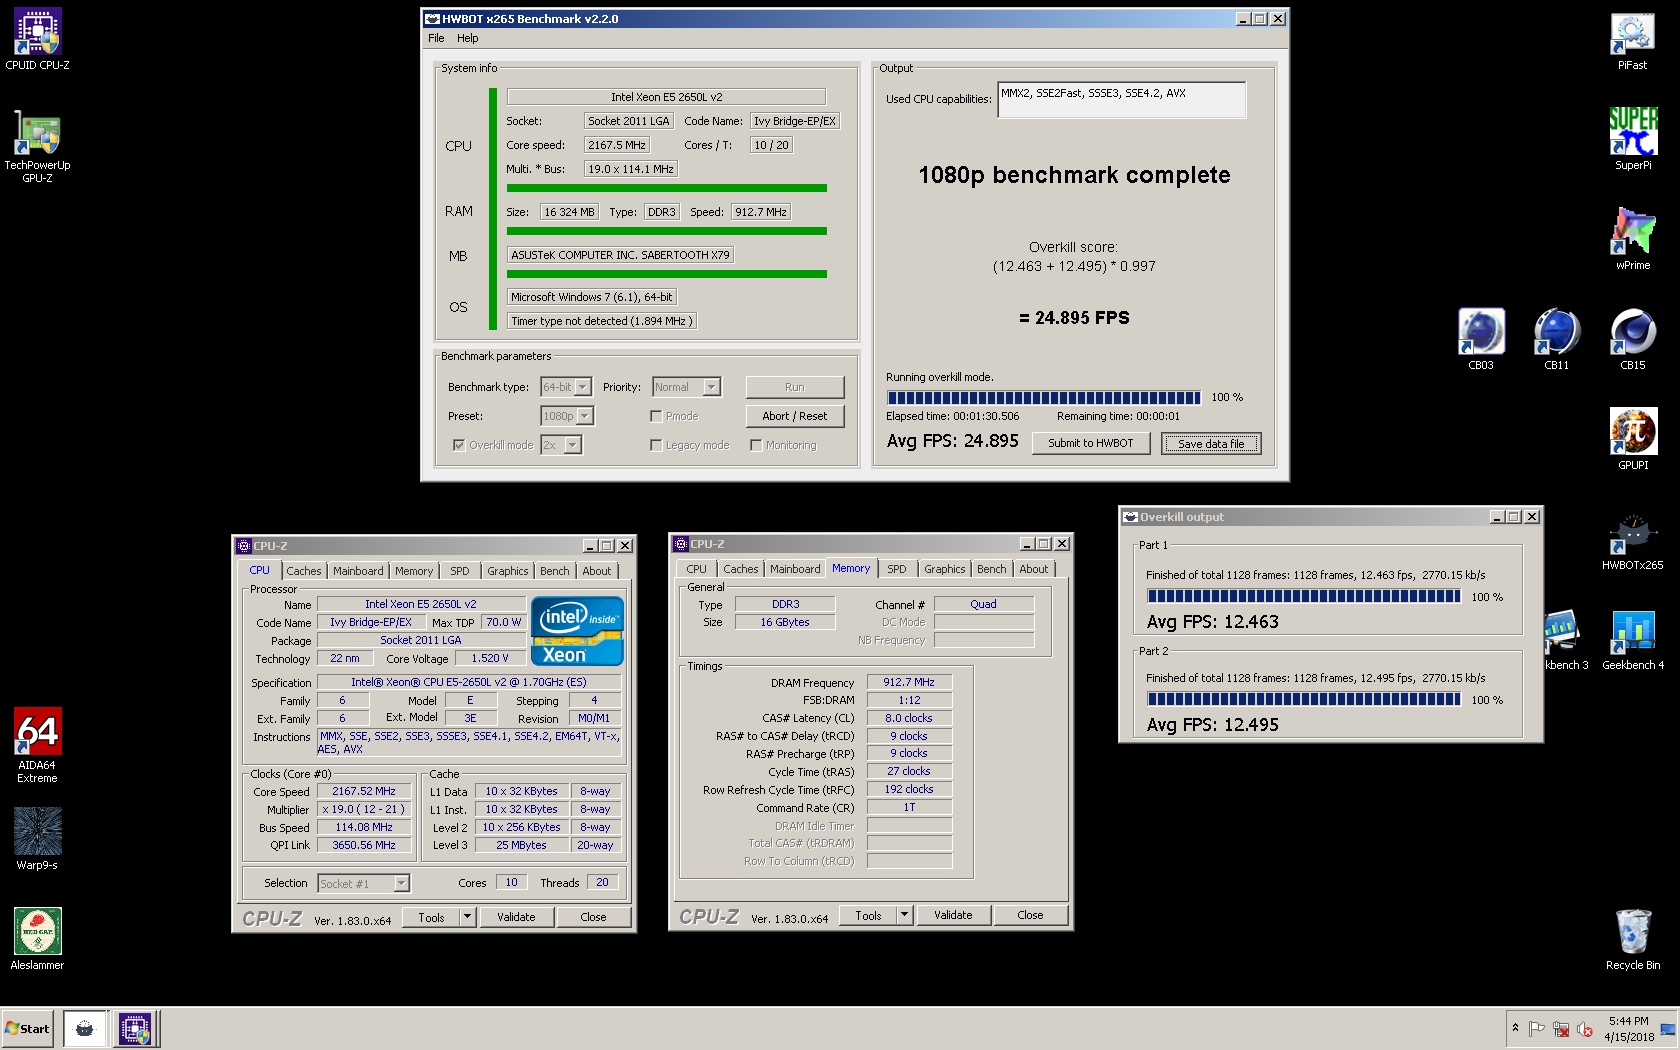Image resolution: width=1680 pixels, height=1050 pixels.
Task: Open the Windows Start menu
Action: (x=28, y=1028)
